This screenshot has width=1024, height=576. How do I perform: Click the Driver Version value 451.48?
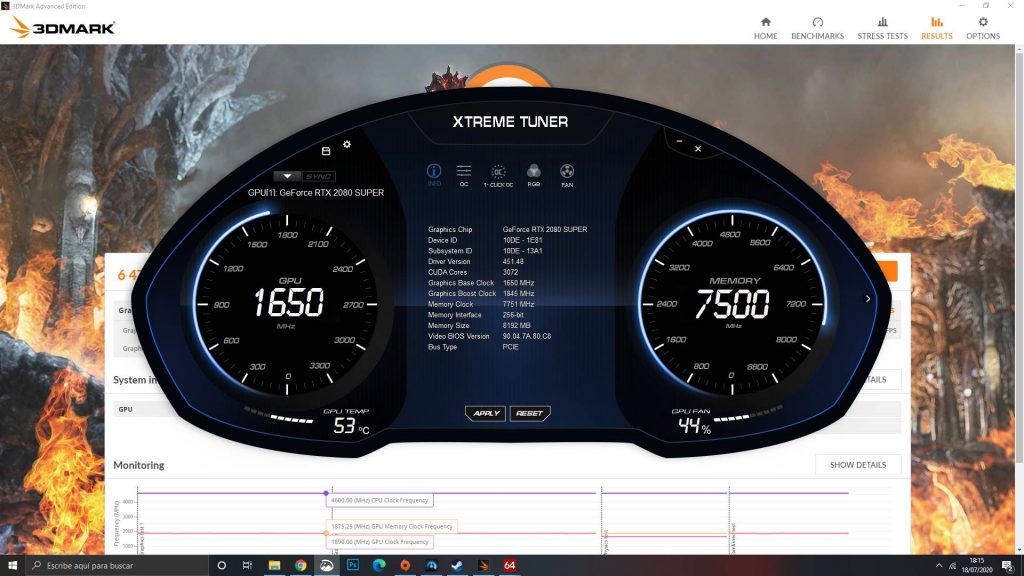pyautogui.click(x=513, y=262)
